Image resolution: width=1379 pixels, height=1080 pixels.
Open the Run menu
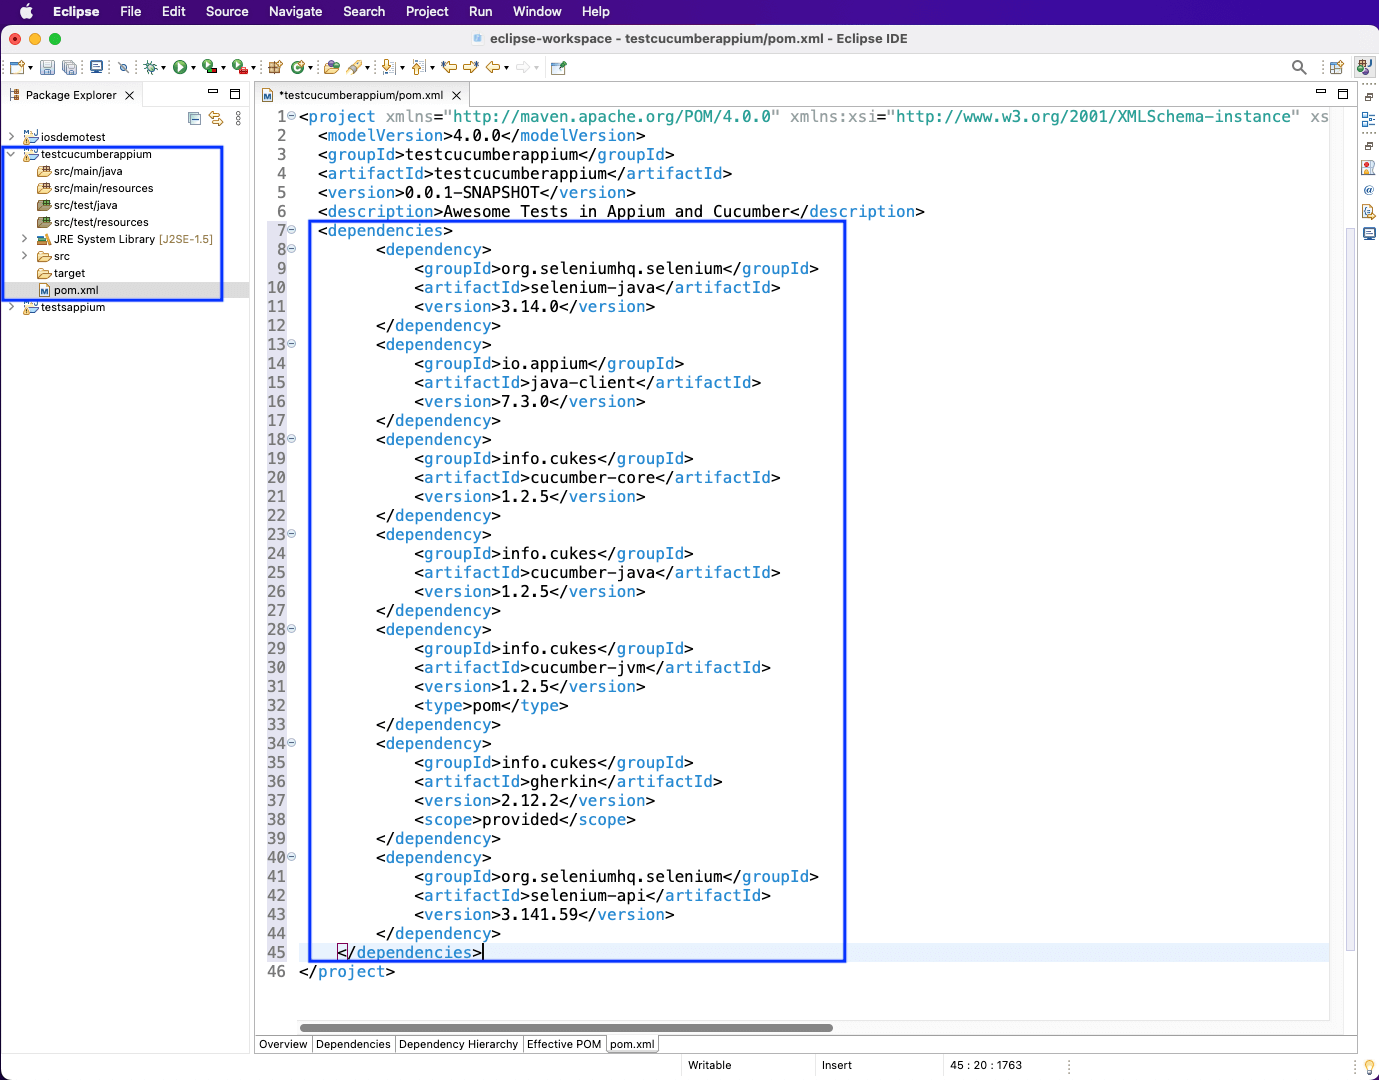tap(480, 11)
